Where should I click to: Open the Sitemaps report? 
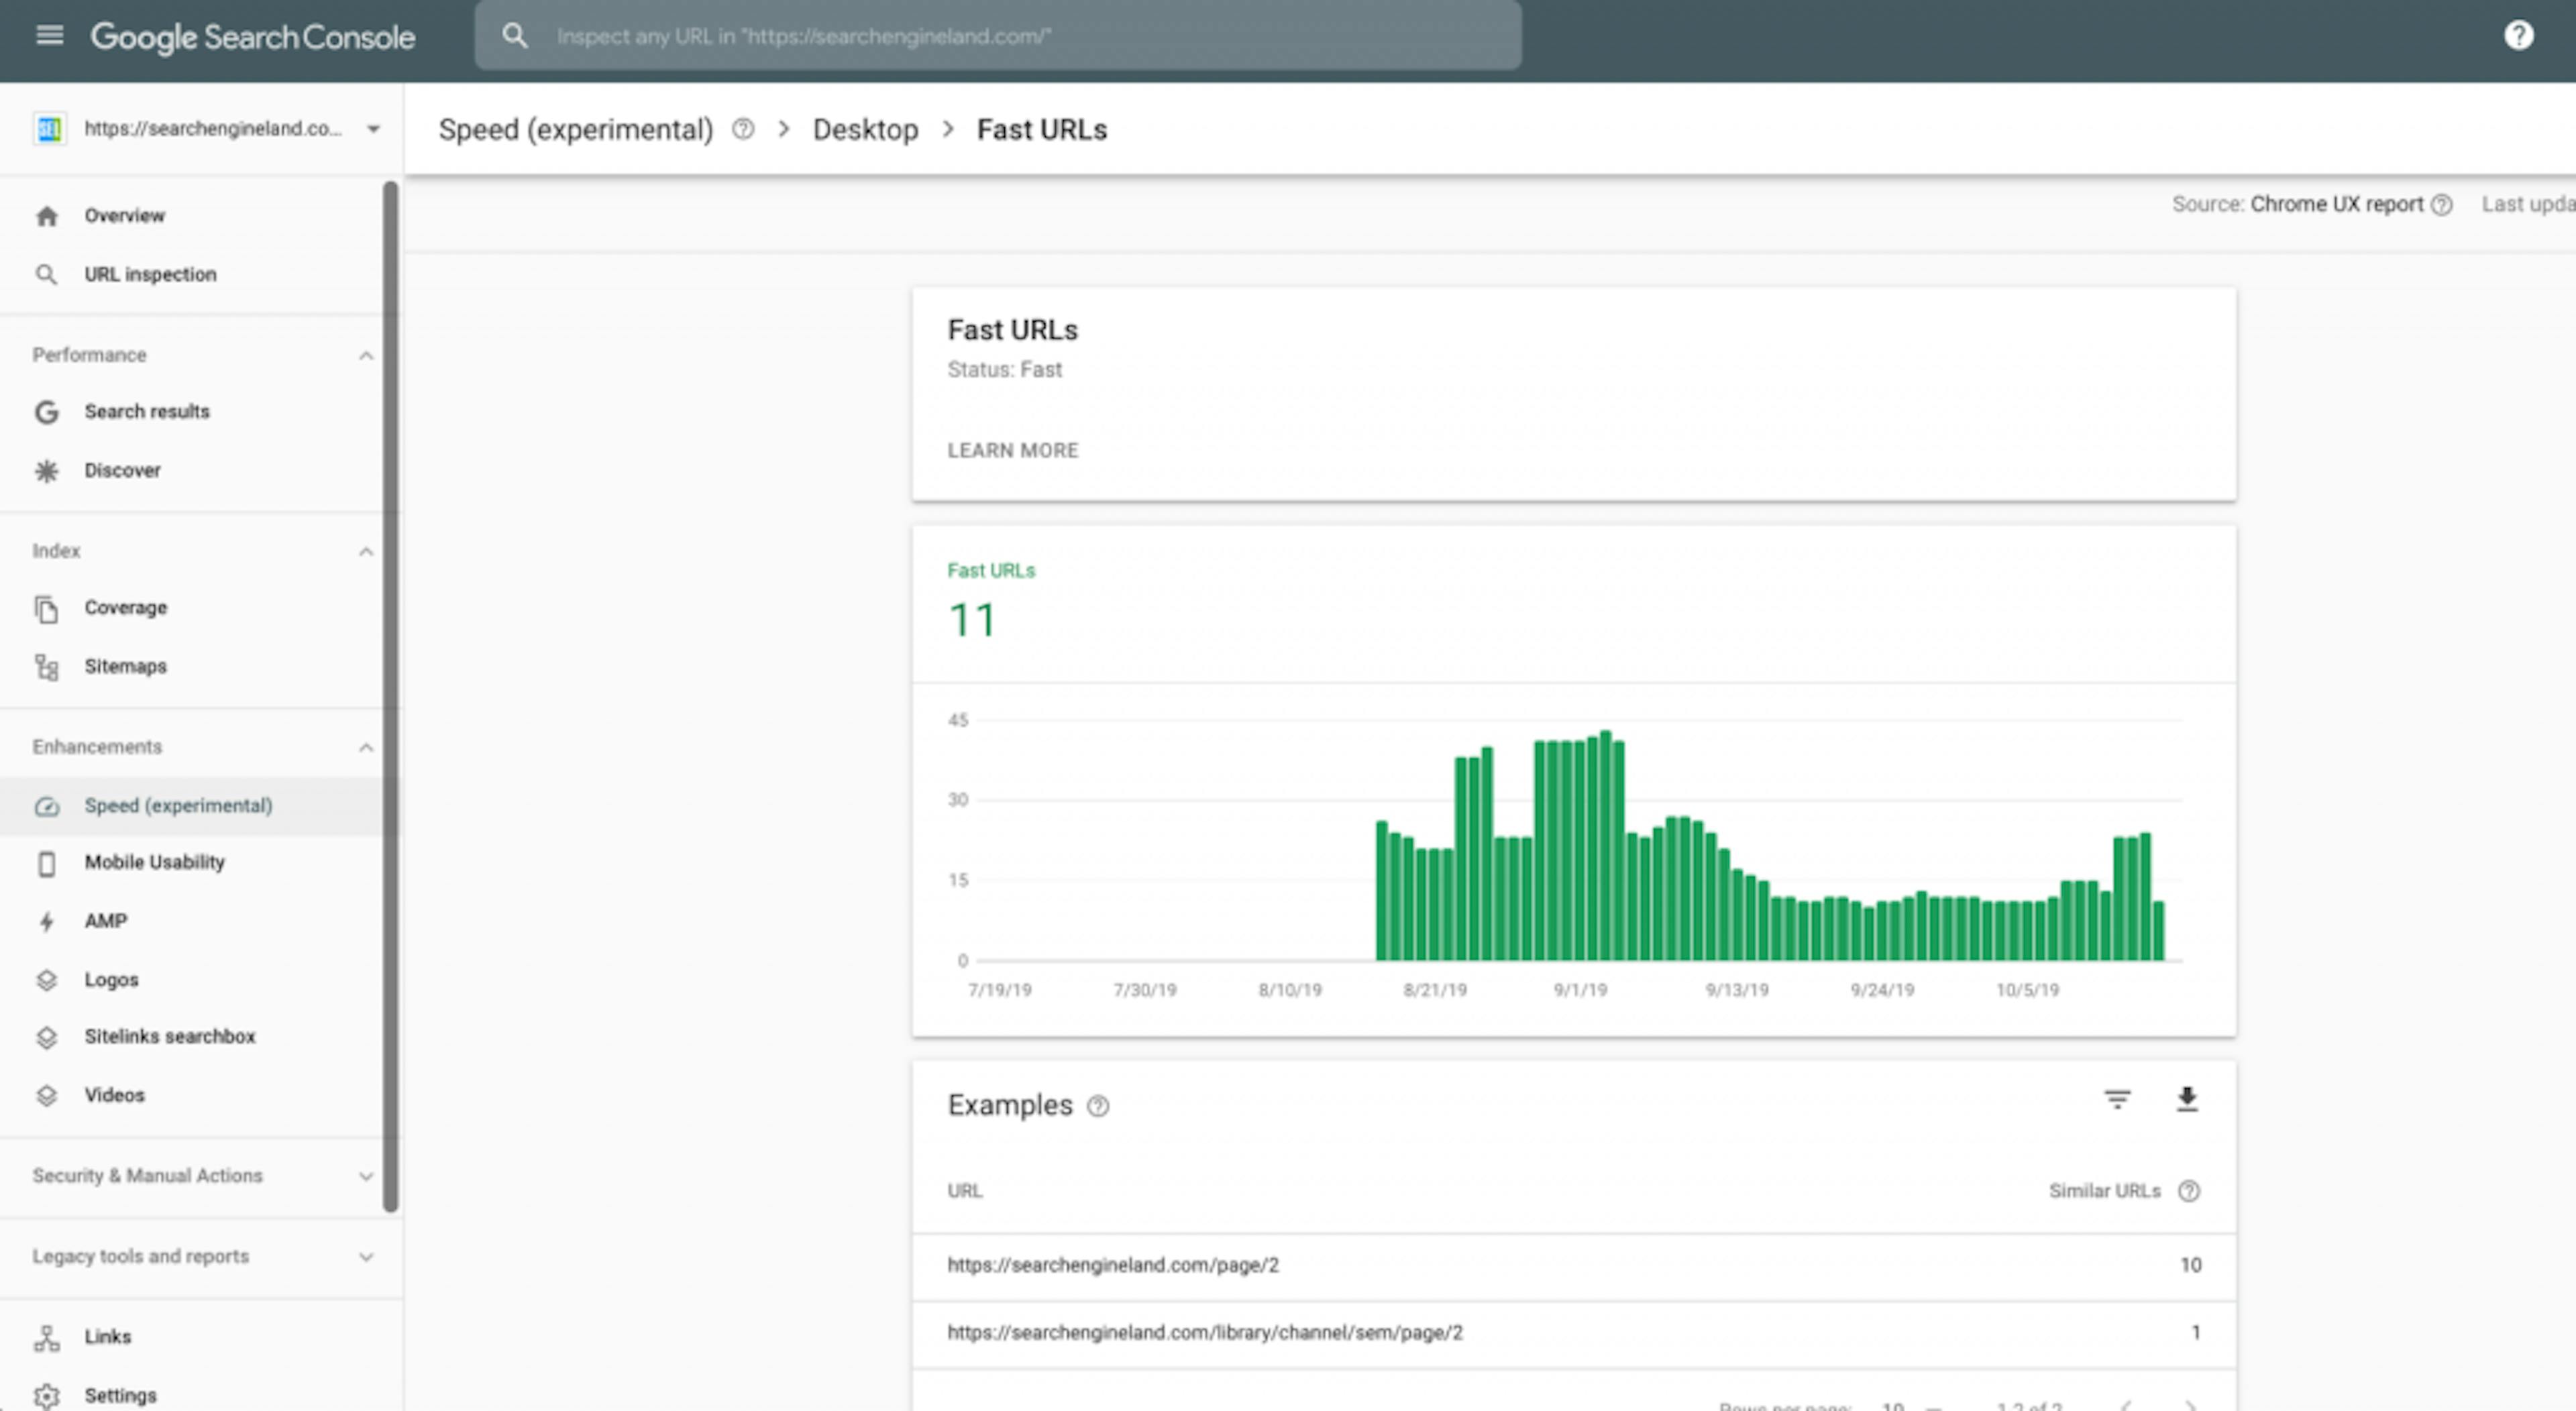pos(125,666)
